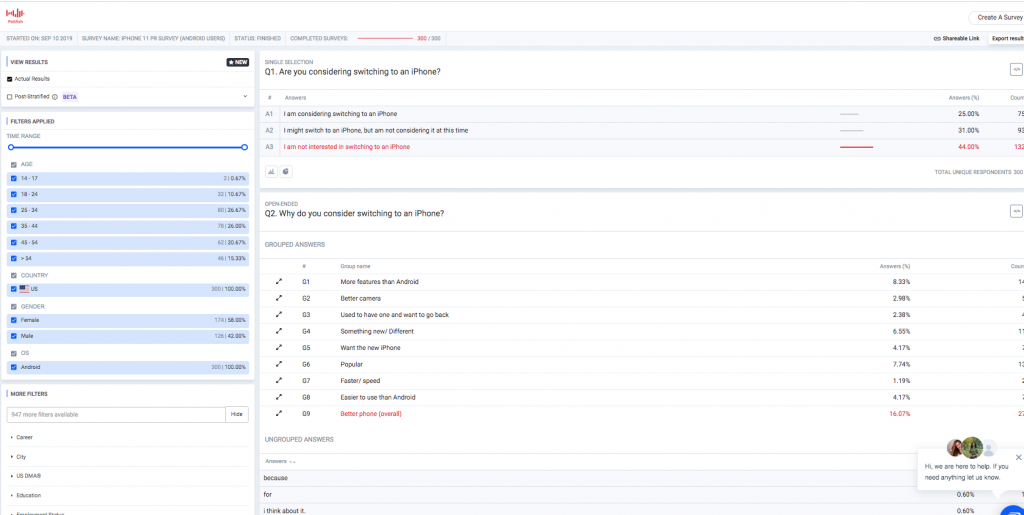1024x515 pixels.
Task: Select answer row A1 considering switching
Action: tap(642, 114)
